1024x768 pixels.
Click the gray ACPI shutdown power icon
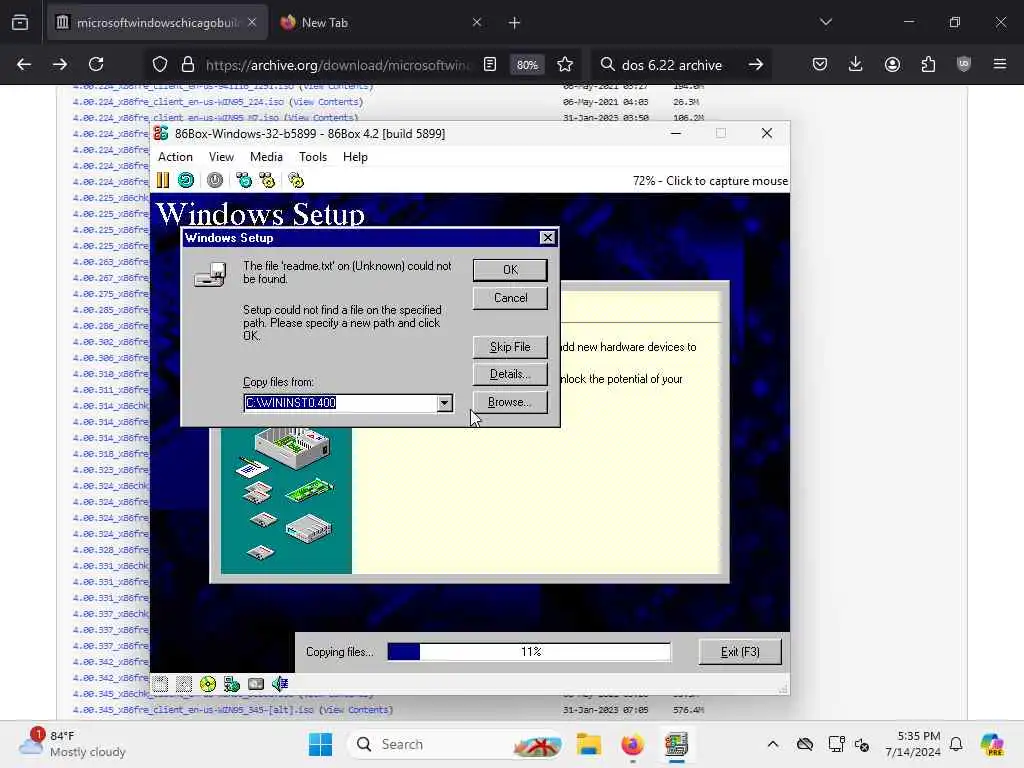click(215, 180)
